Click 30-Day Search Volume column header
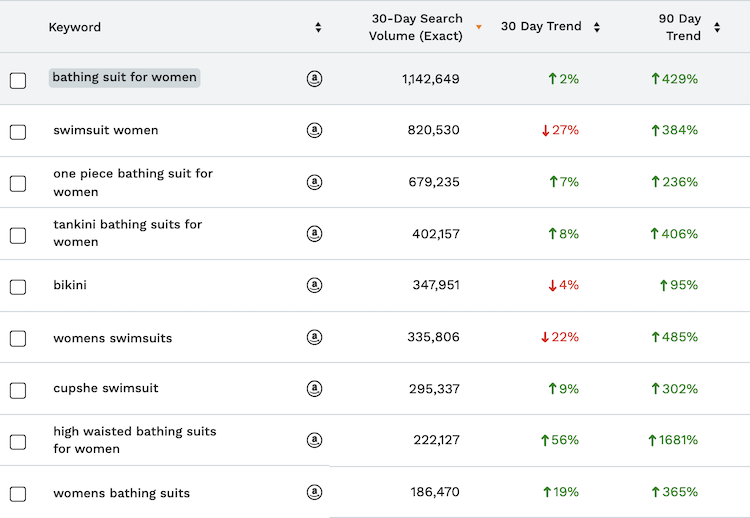 (415, 27)
